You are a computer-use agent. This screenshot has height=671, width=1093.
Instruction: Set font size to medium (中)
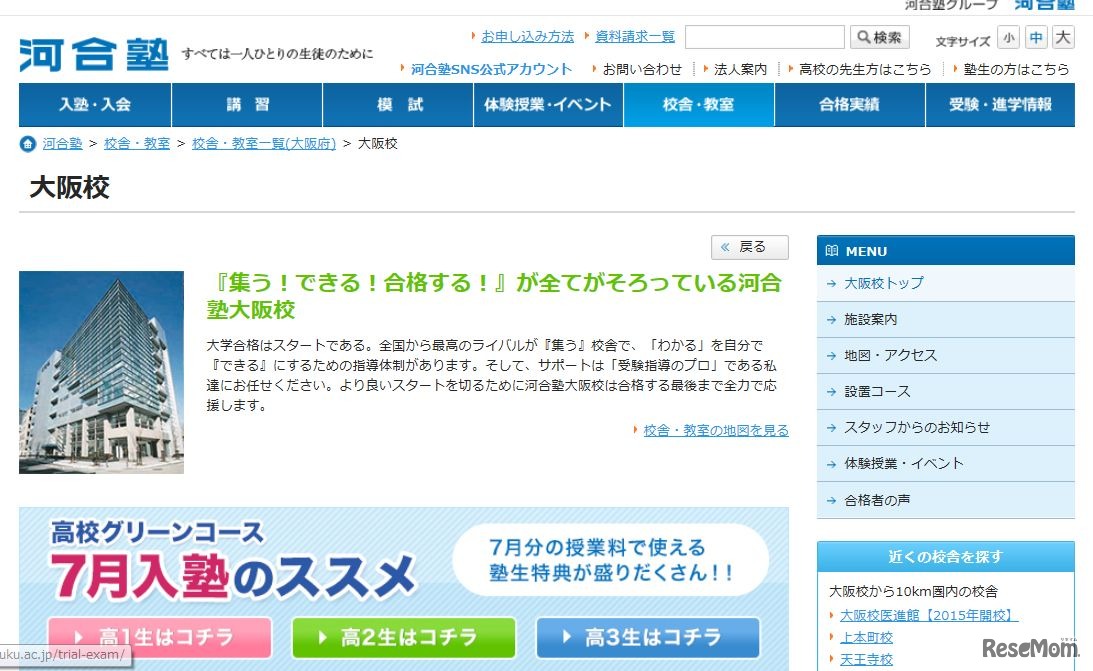[x=1036, y=38]
